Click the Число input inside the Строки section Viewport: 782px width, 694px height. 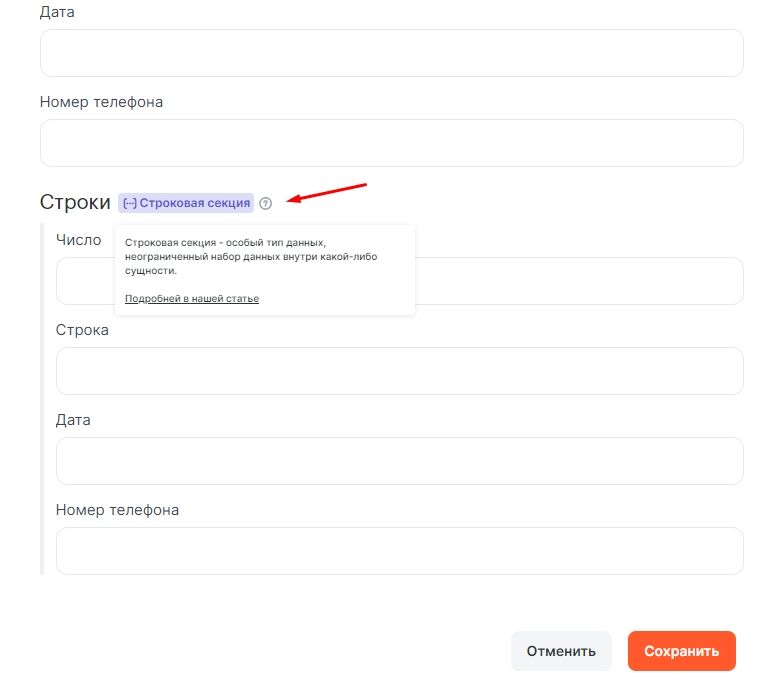pos(580,281)
